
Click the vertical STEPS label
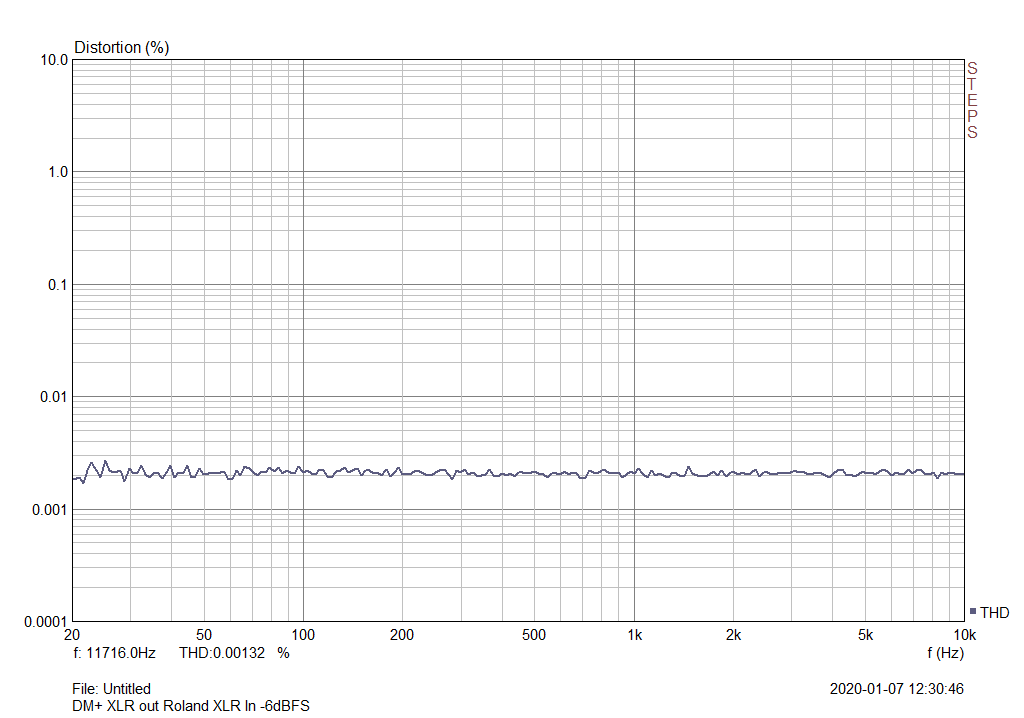coord(972,101)
